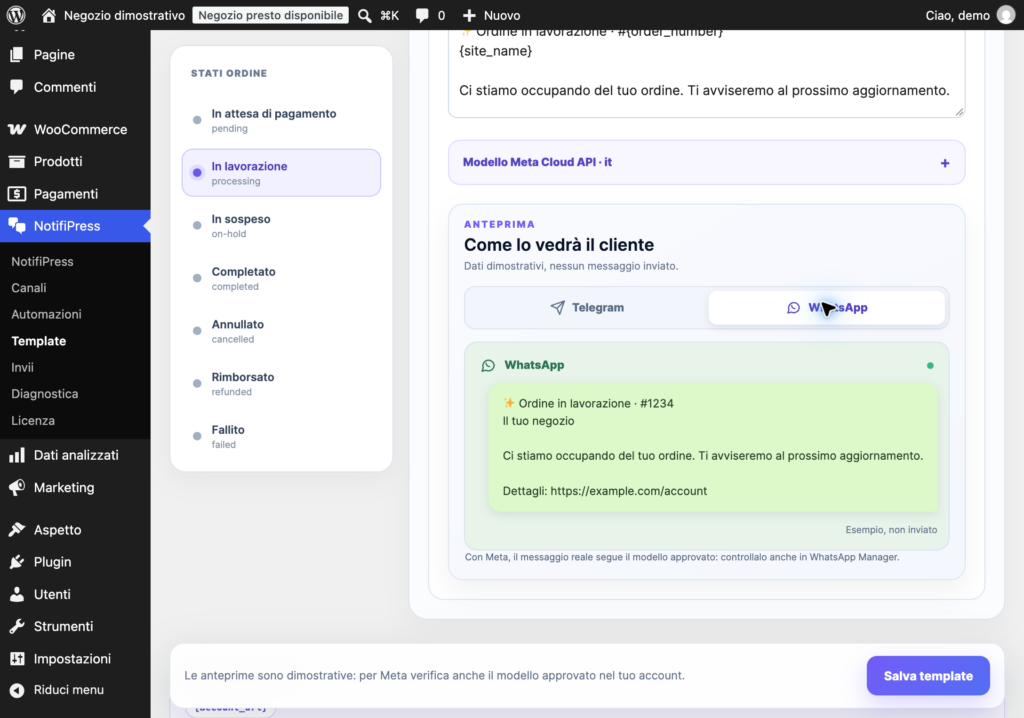This screenshot has height=718, width=1024.
Task: Click the green status dot in WhatsApp preview
Action: tap(930, 365)
